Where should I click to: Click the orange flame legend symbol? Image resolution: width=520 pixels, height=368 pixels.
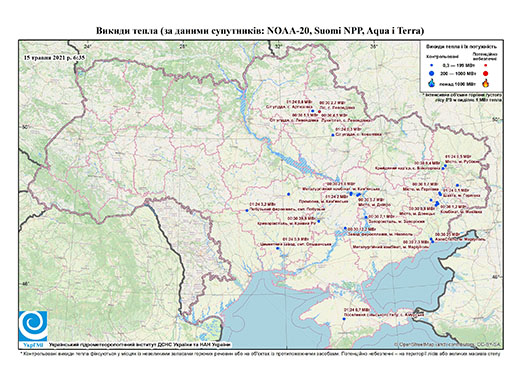point(486,83)
